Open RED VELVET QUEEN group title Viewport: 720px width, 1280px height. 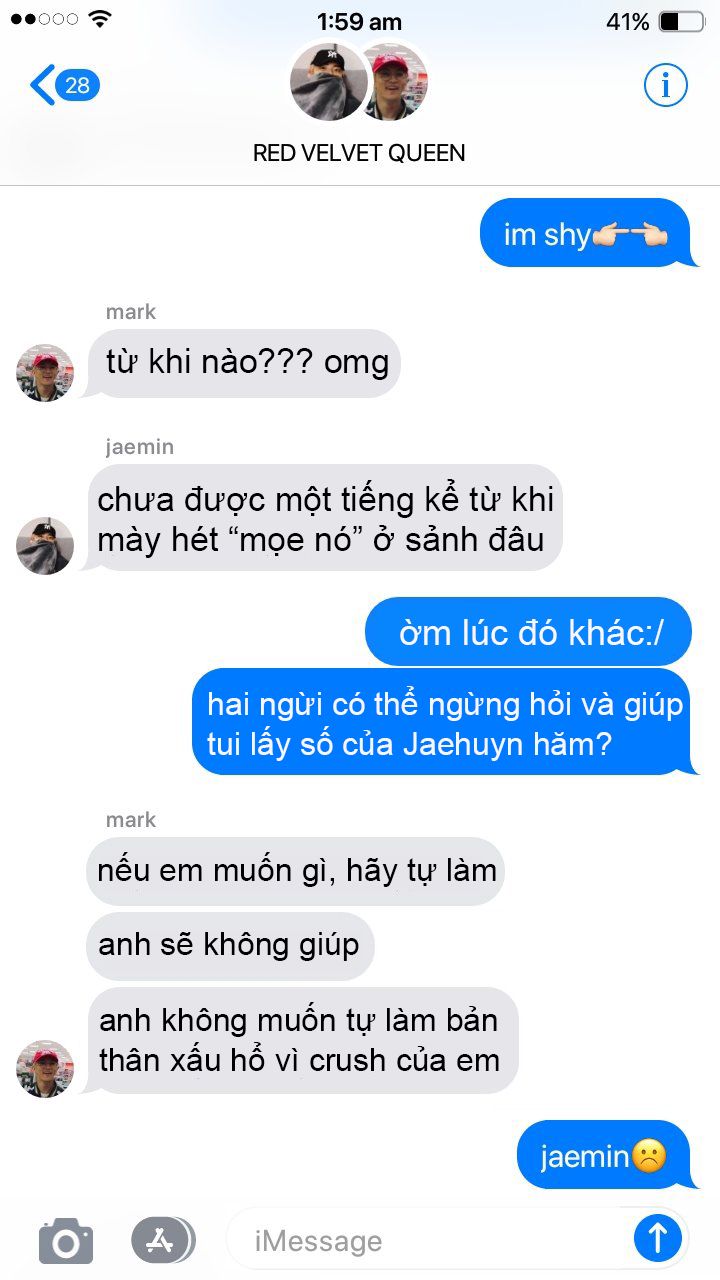point(359,153)
